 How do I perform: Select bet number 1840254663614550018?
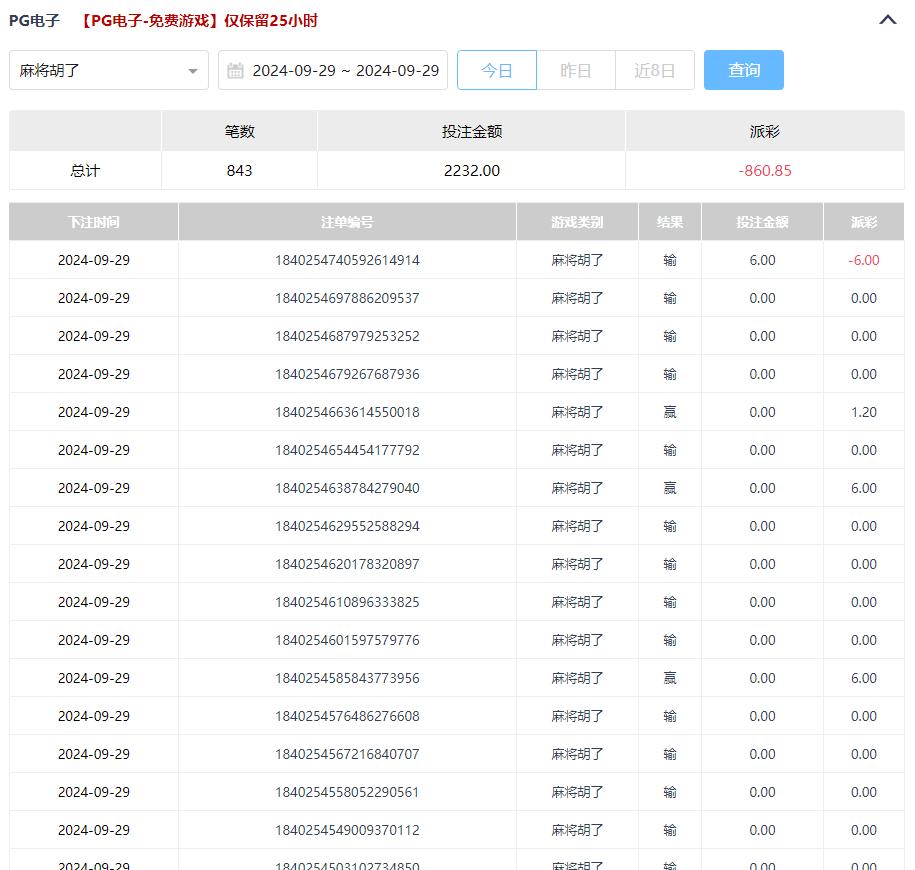tap(347, 412)
